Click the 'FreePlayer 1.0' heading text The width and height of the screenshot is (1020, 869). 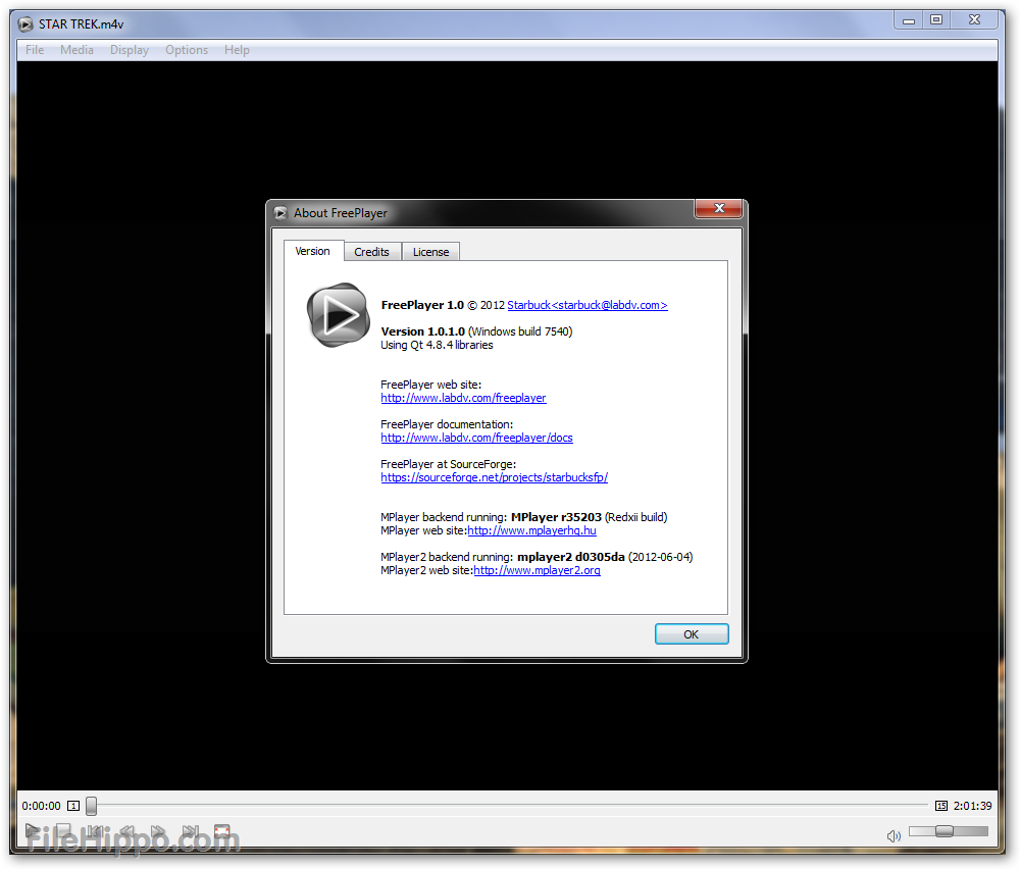pos(422,305)
